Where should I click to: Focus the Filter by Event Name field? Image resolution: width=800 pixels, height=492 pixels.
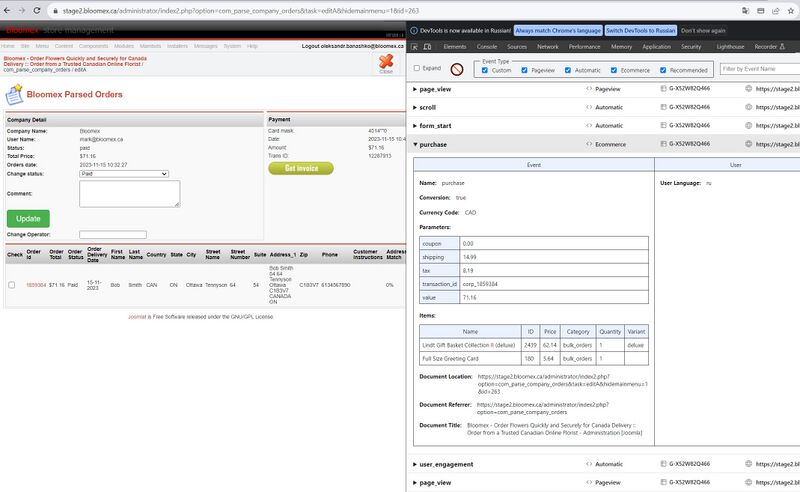760,68
